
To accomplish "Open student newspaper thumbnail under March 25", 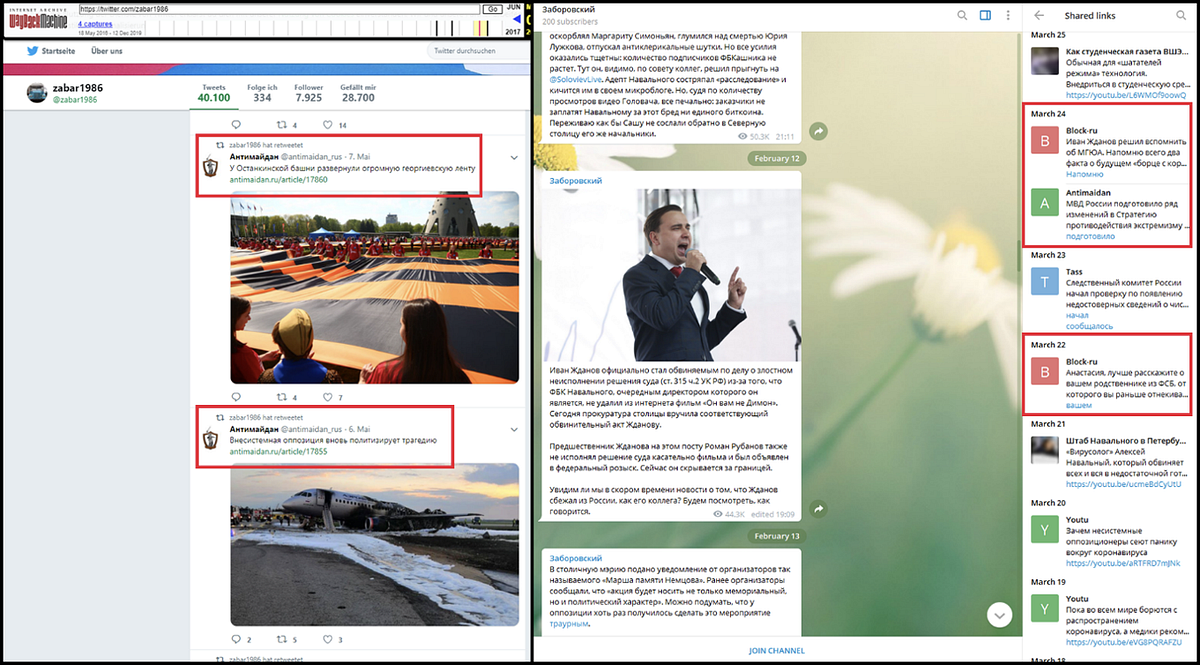I will 1045,63.
